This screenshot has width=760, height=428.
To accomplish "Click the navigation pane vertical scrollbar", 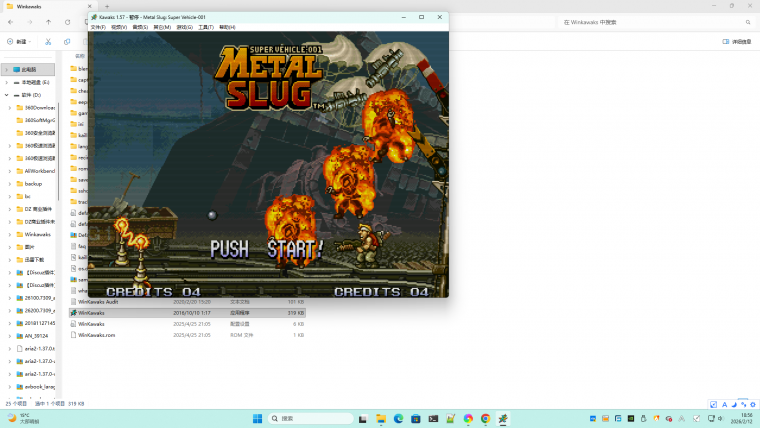I will (59, 150).
